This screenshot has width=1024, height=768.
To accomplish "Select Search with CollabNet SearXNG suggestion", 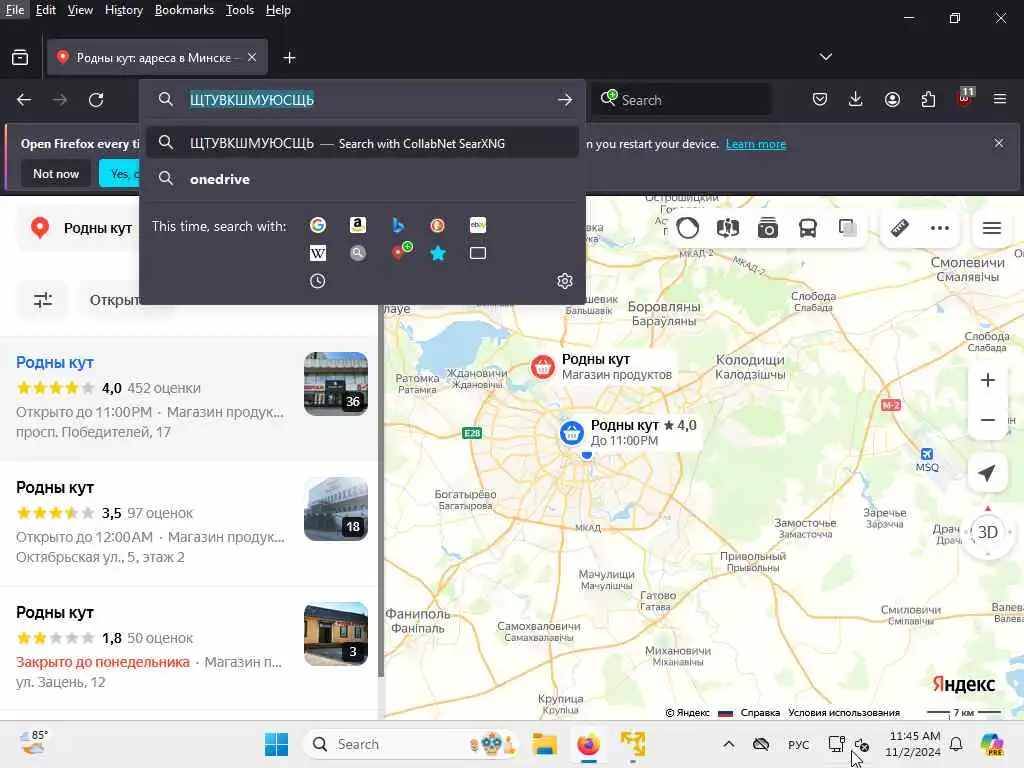I will [x=362, y=143].
